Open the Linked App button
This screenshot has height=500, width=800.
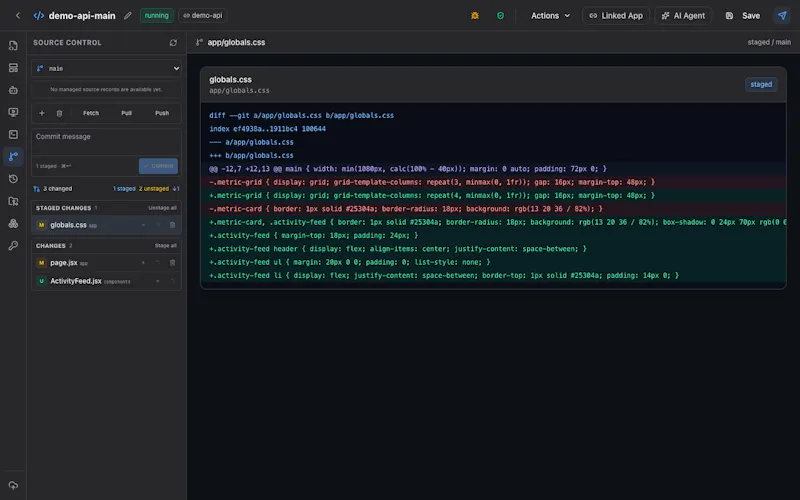(616, 15)
